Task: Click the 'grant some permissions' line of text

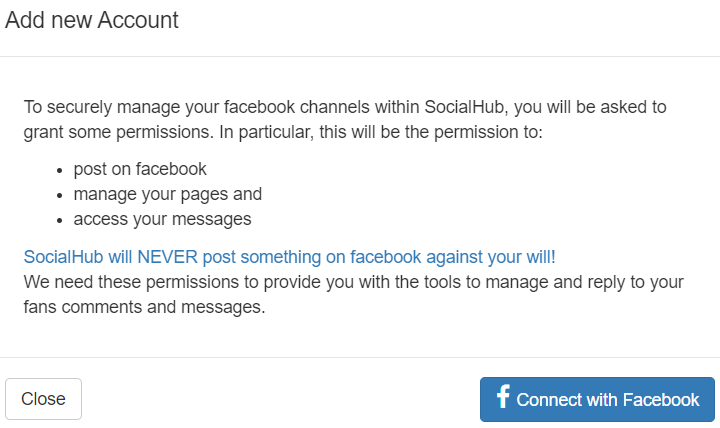Action: coord(283,132)
